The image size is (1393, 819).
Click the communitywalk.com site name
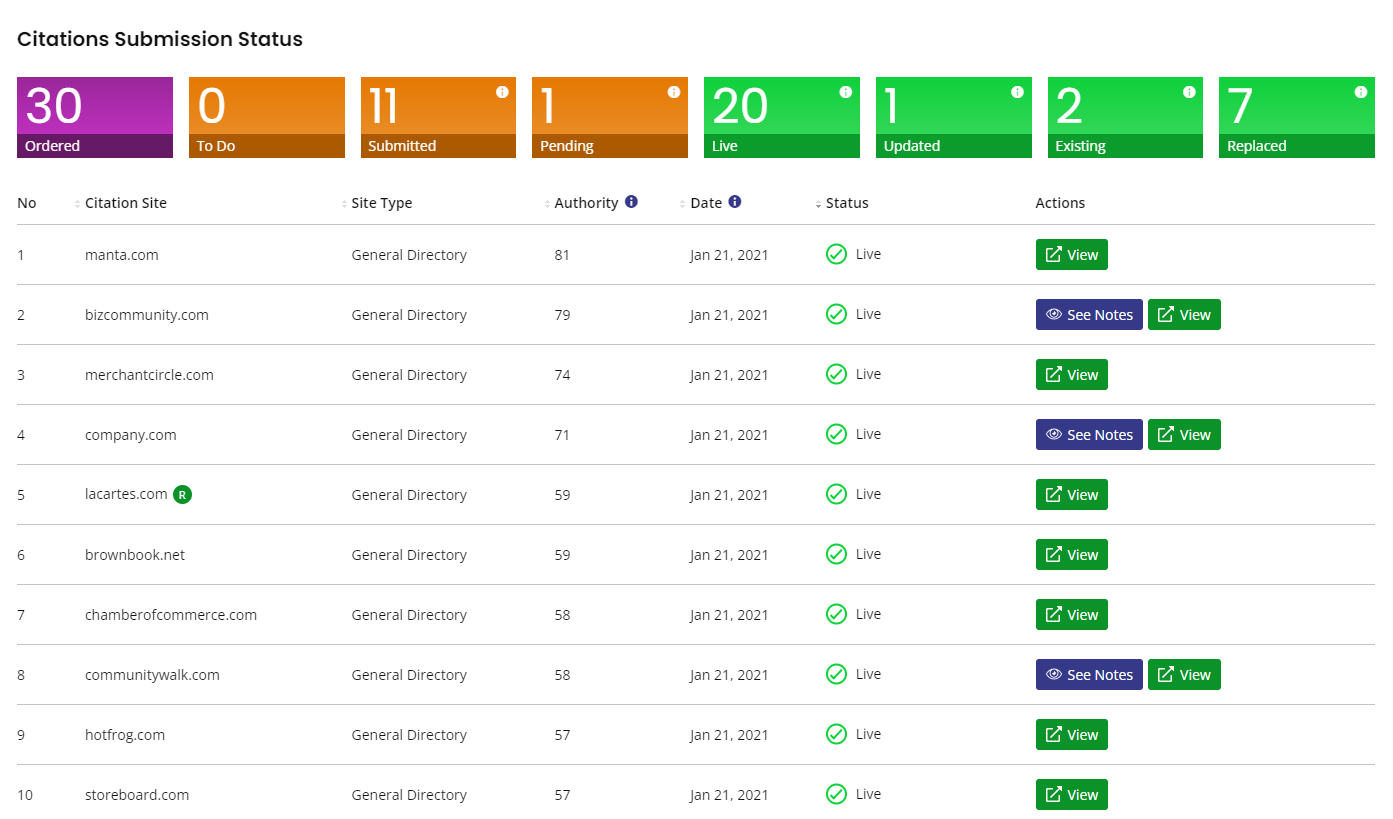[152, 675]
